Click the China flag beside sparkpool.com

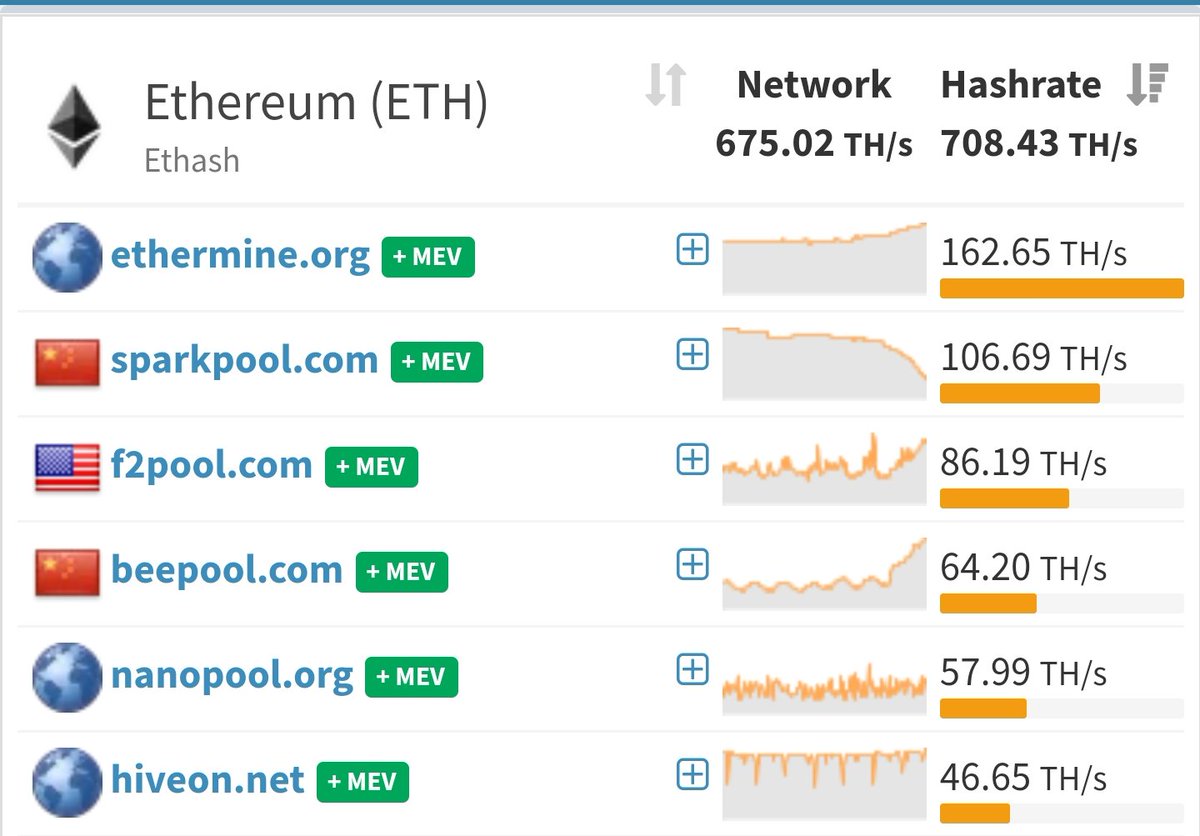tap(67, 362)
